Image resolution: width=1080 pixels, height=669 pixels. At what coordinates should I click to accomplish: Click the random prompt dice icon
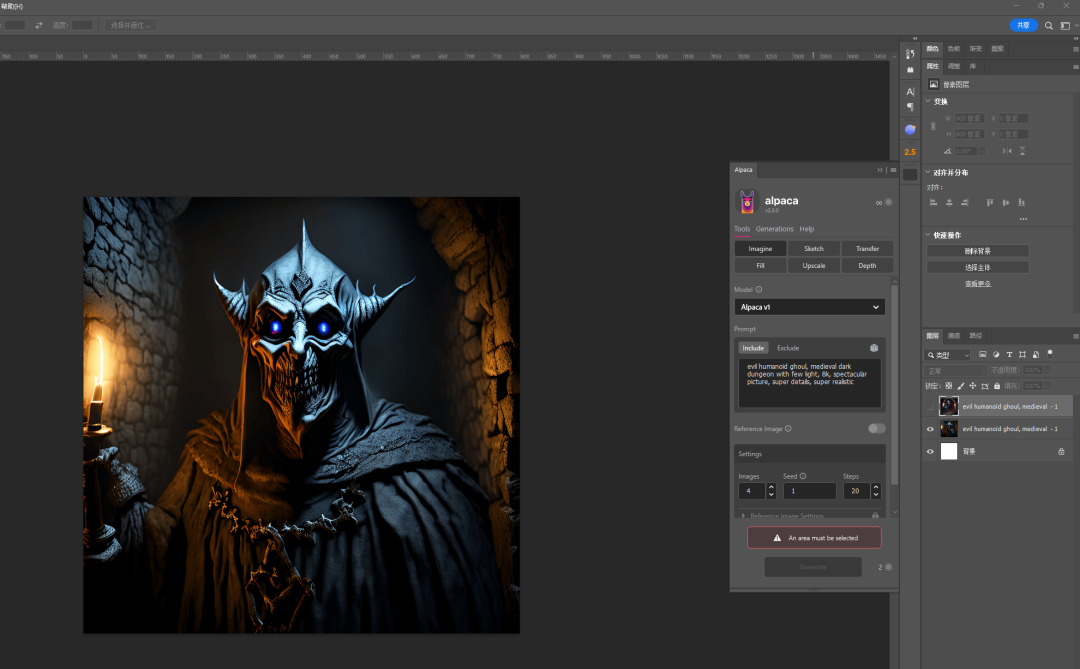point(874,348)
